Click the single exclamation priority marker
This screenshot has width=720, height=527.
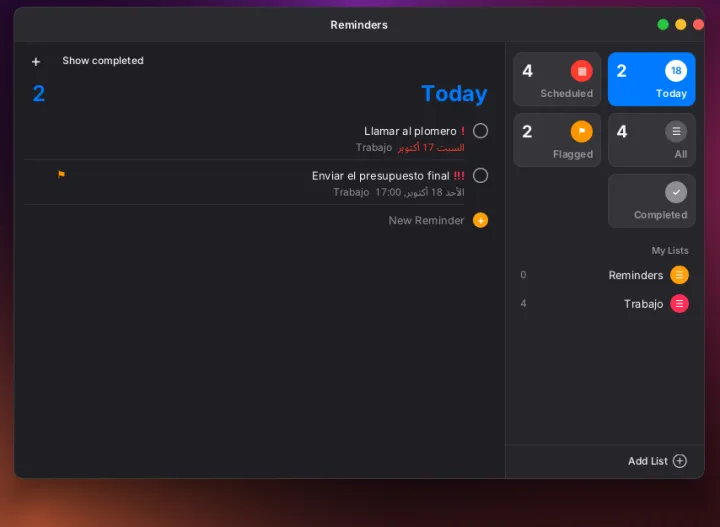click(463, 131)
